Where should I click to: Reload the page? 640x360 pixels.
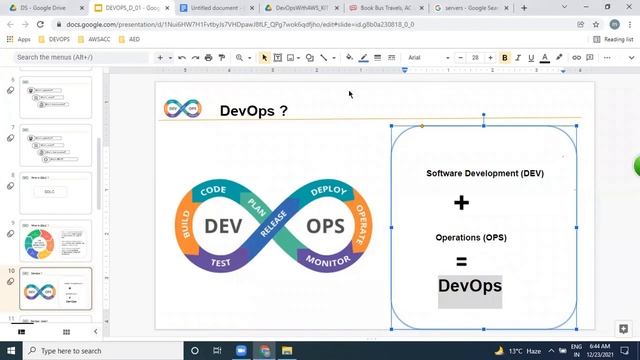click(40, 24)
